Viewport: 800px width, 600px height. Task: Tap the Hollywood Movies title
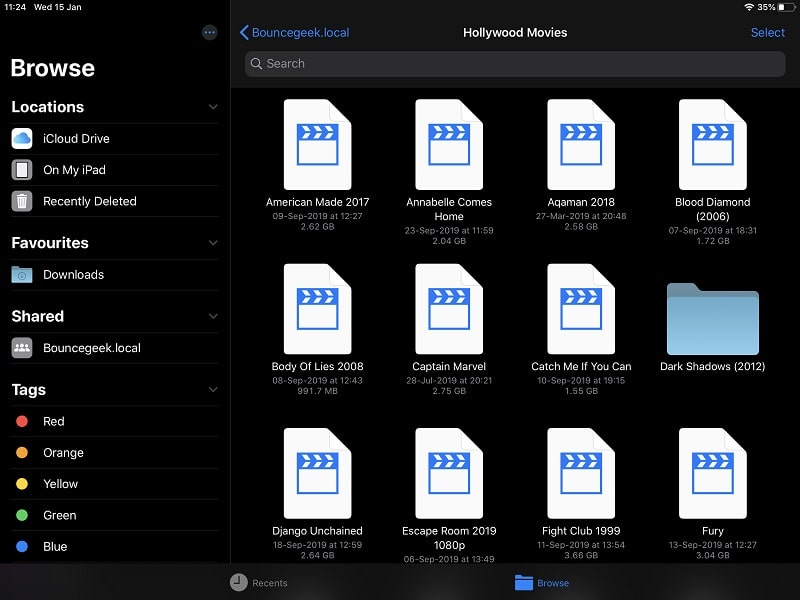point(515,33)
